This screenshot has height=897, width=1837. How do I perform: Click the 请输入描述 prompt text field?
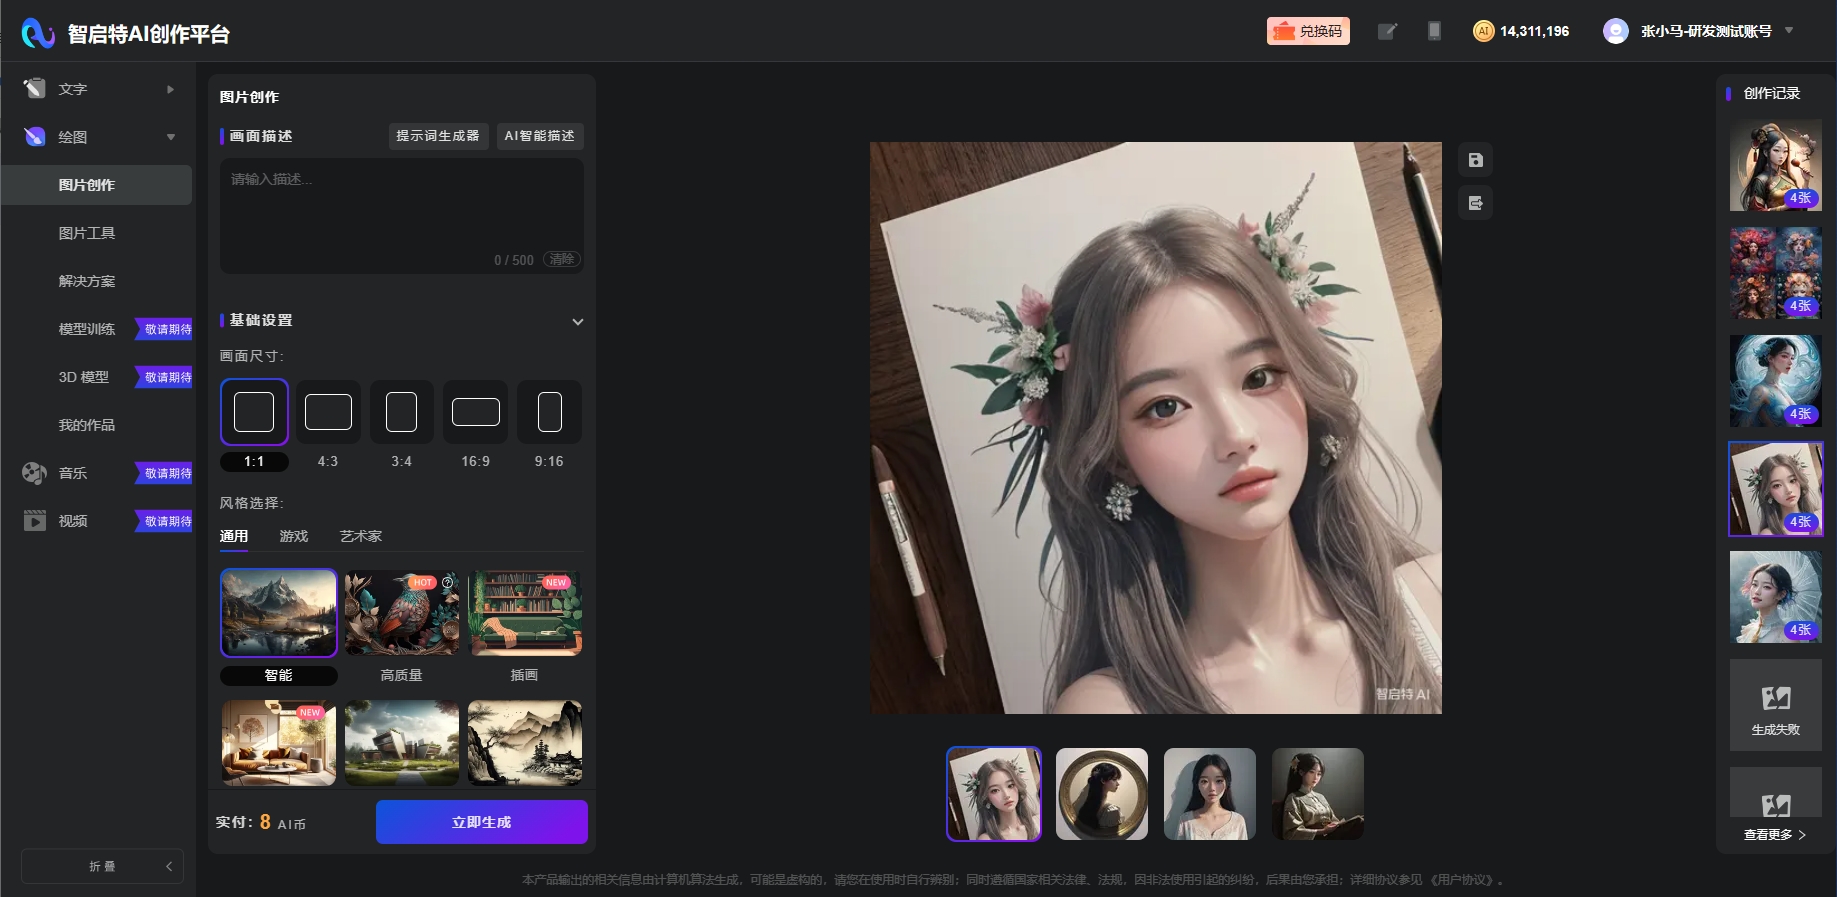coord(400,210)
